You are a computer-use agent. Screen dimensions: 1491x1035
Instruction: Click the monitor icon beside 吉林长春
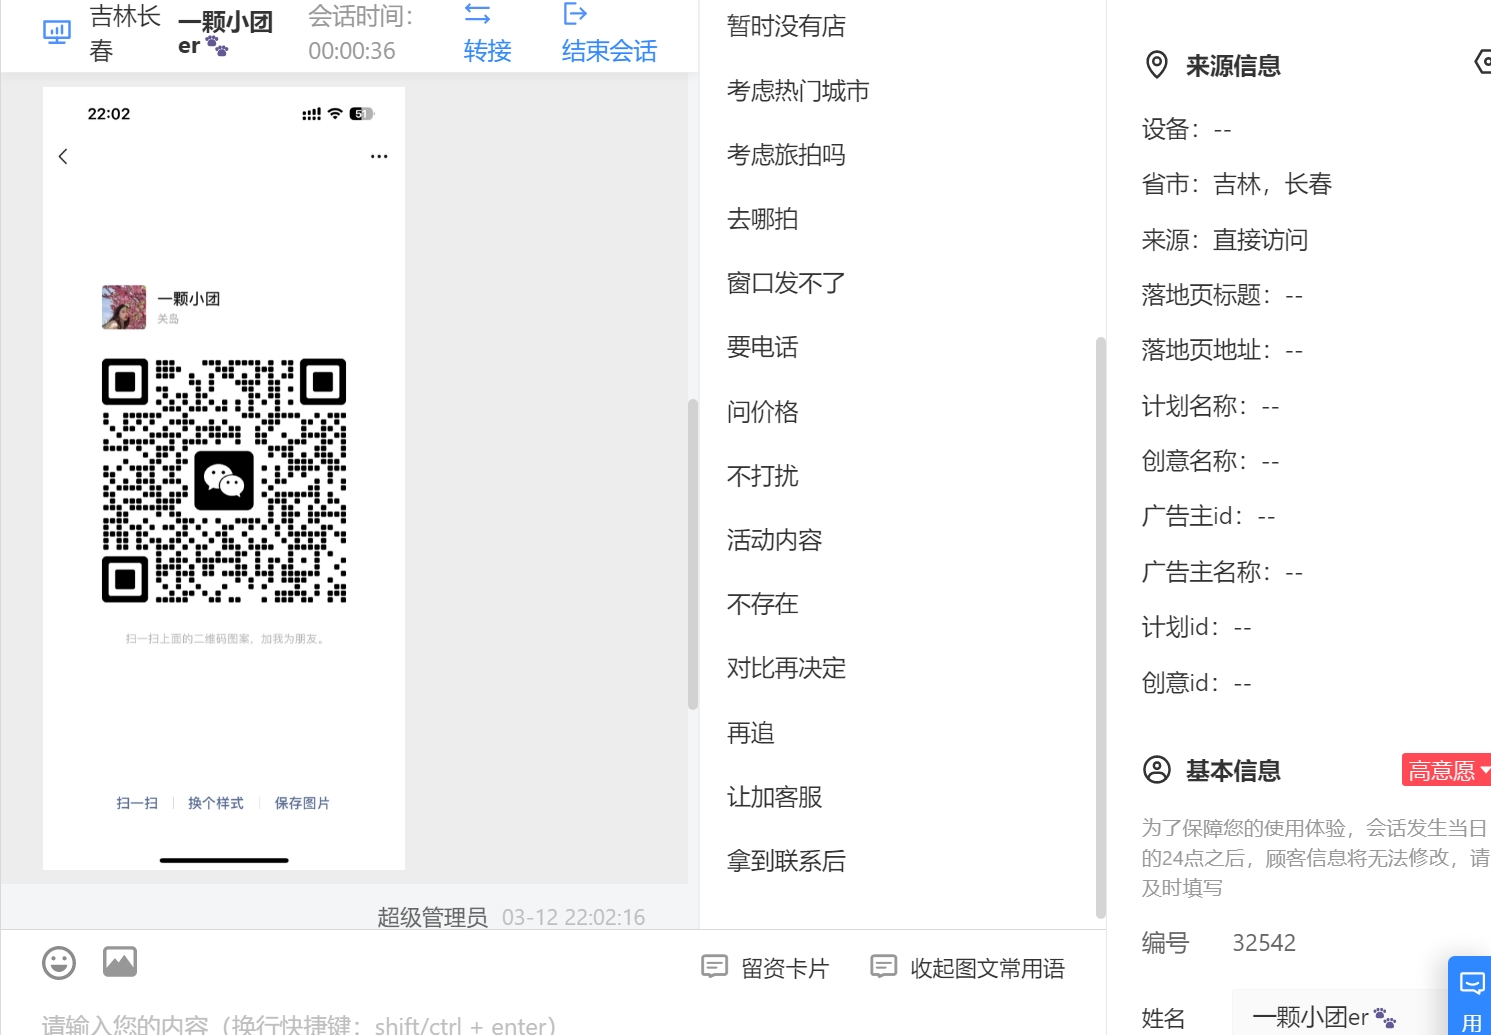coord(57,32)
